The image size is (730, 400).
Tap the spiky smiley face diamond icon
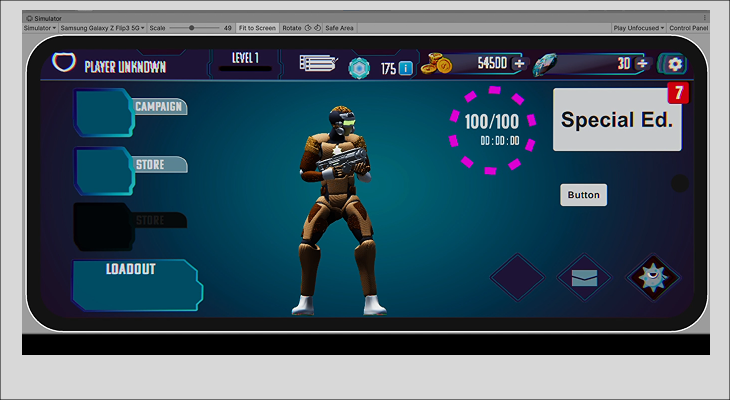[653, 278]
